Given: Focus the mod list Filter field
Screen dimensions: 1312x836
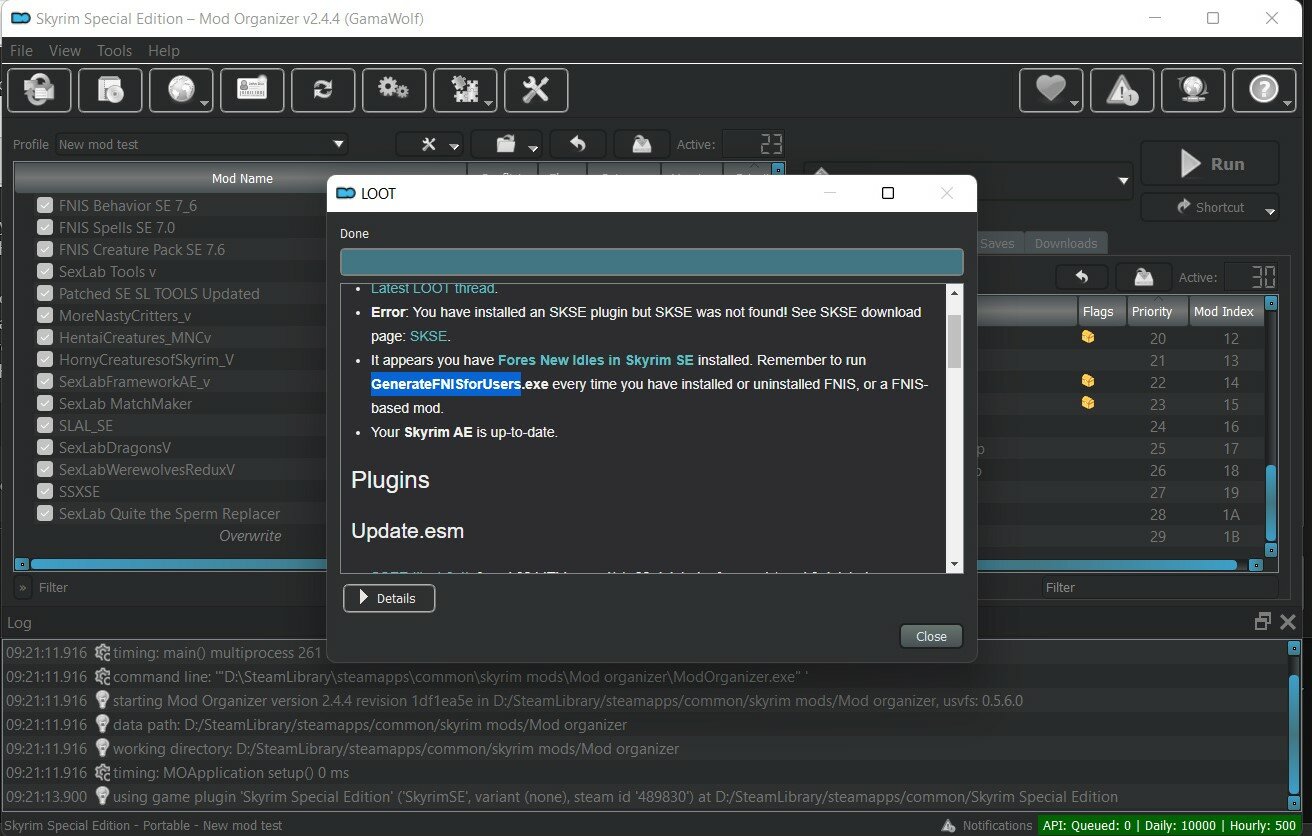Looking at the screenshot, I should tap(180, 587).
